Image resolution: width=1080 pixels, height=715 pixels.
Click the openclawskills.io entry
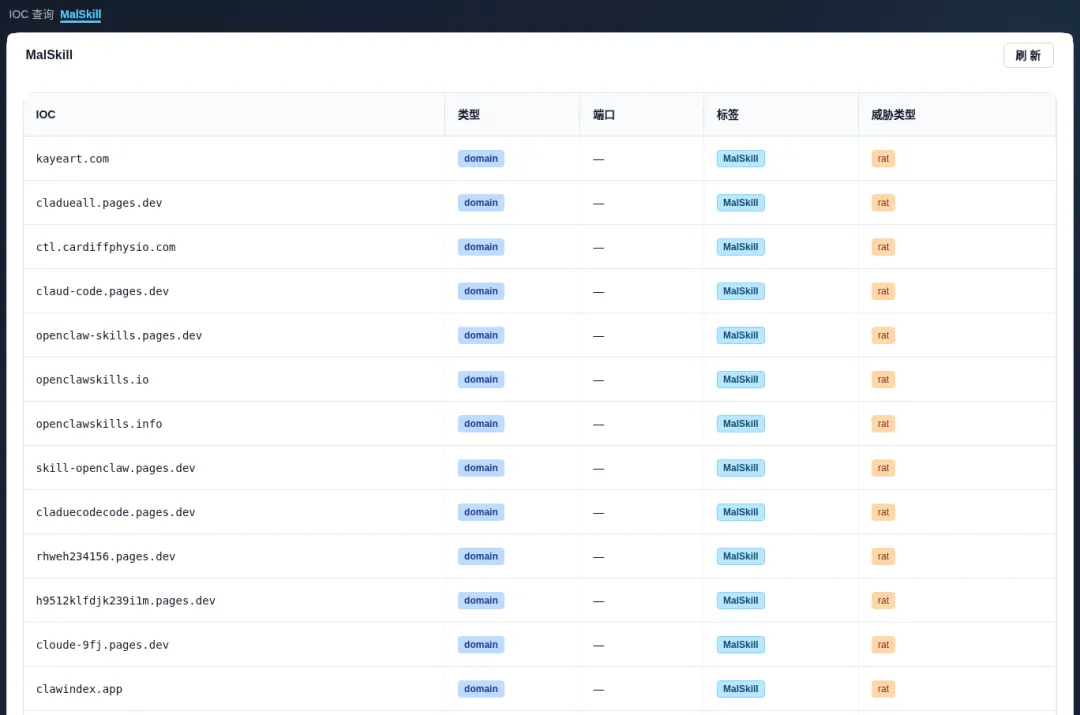92,380
